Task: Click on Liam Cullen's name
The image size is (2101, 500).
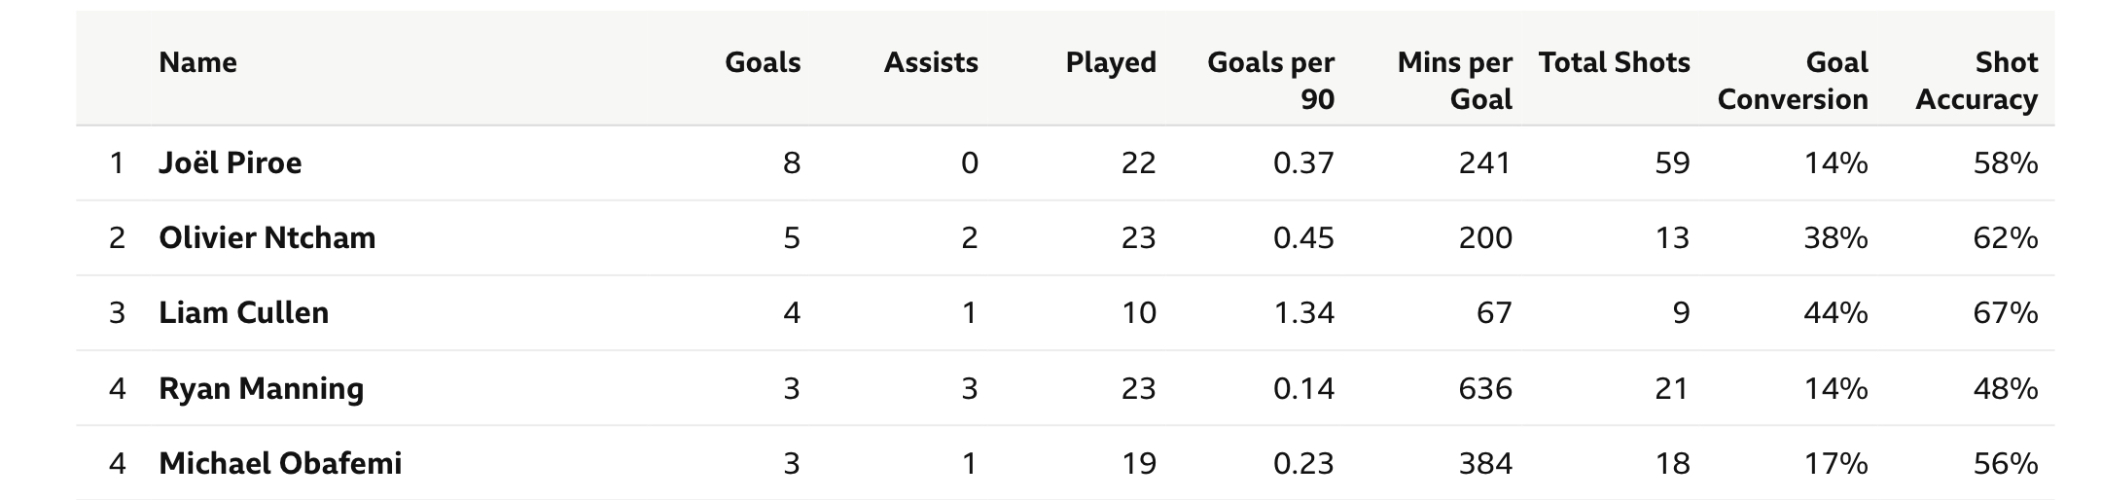Action: (x=243, y=313)
